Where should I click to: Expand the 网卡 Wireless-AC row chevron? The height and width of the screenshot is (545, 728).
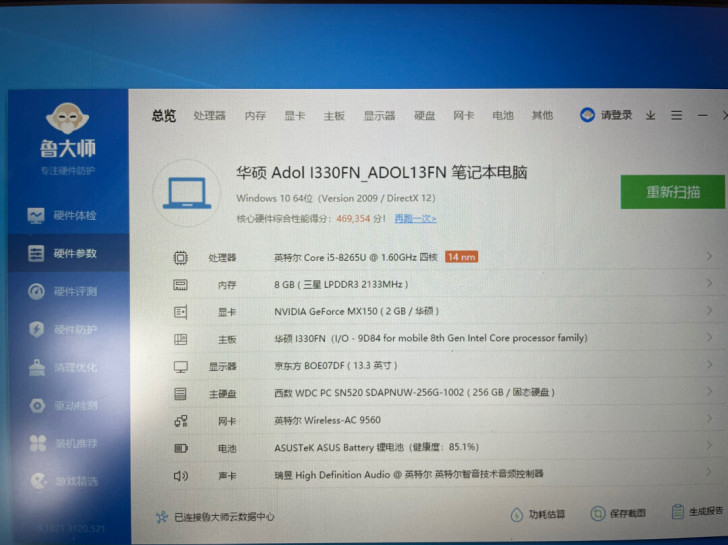[709, 418]
